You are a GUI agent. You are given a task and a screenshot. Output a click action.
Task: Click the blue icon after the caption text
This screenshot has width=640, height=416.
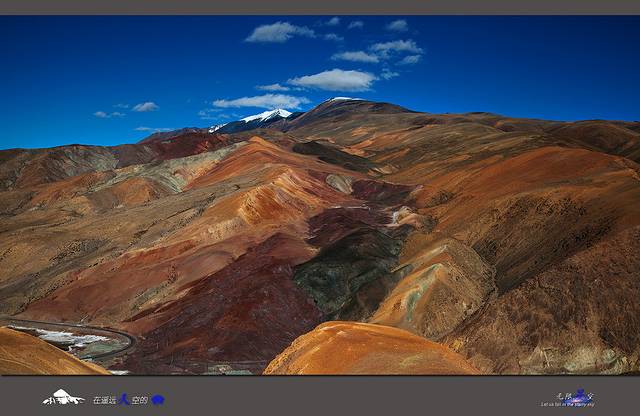tap(157, 400)
